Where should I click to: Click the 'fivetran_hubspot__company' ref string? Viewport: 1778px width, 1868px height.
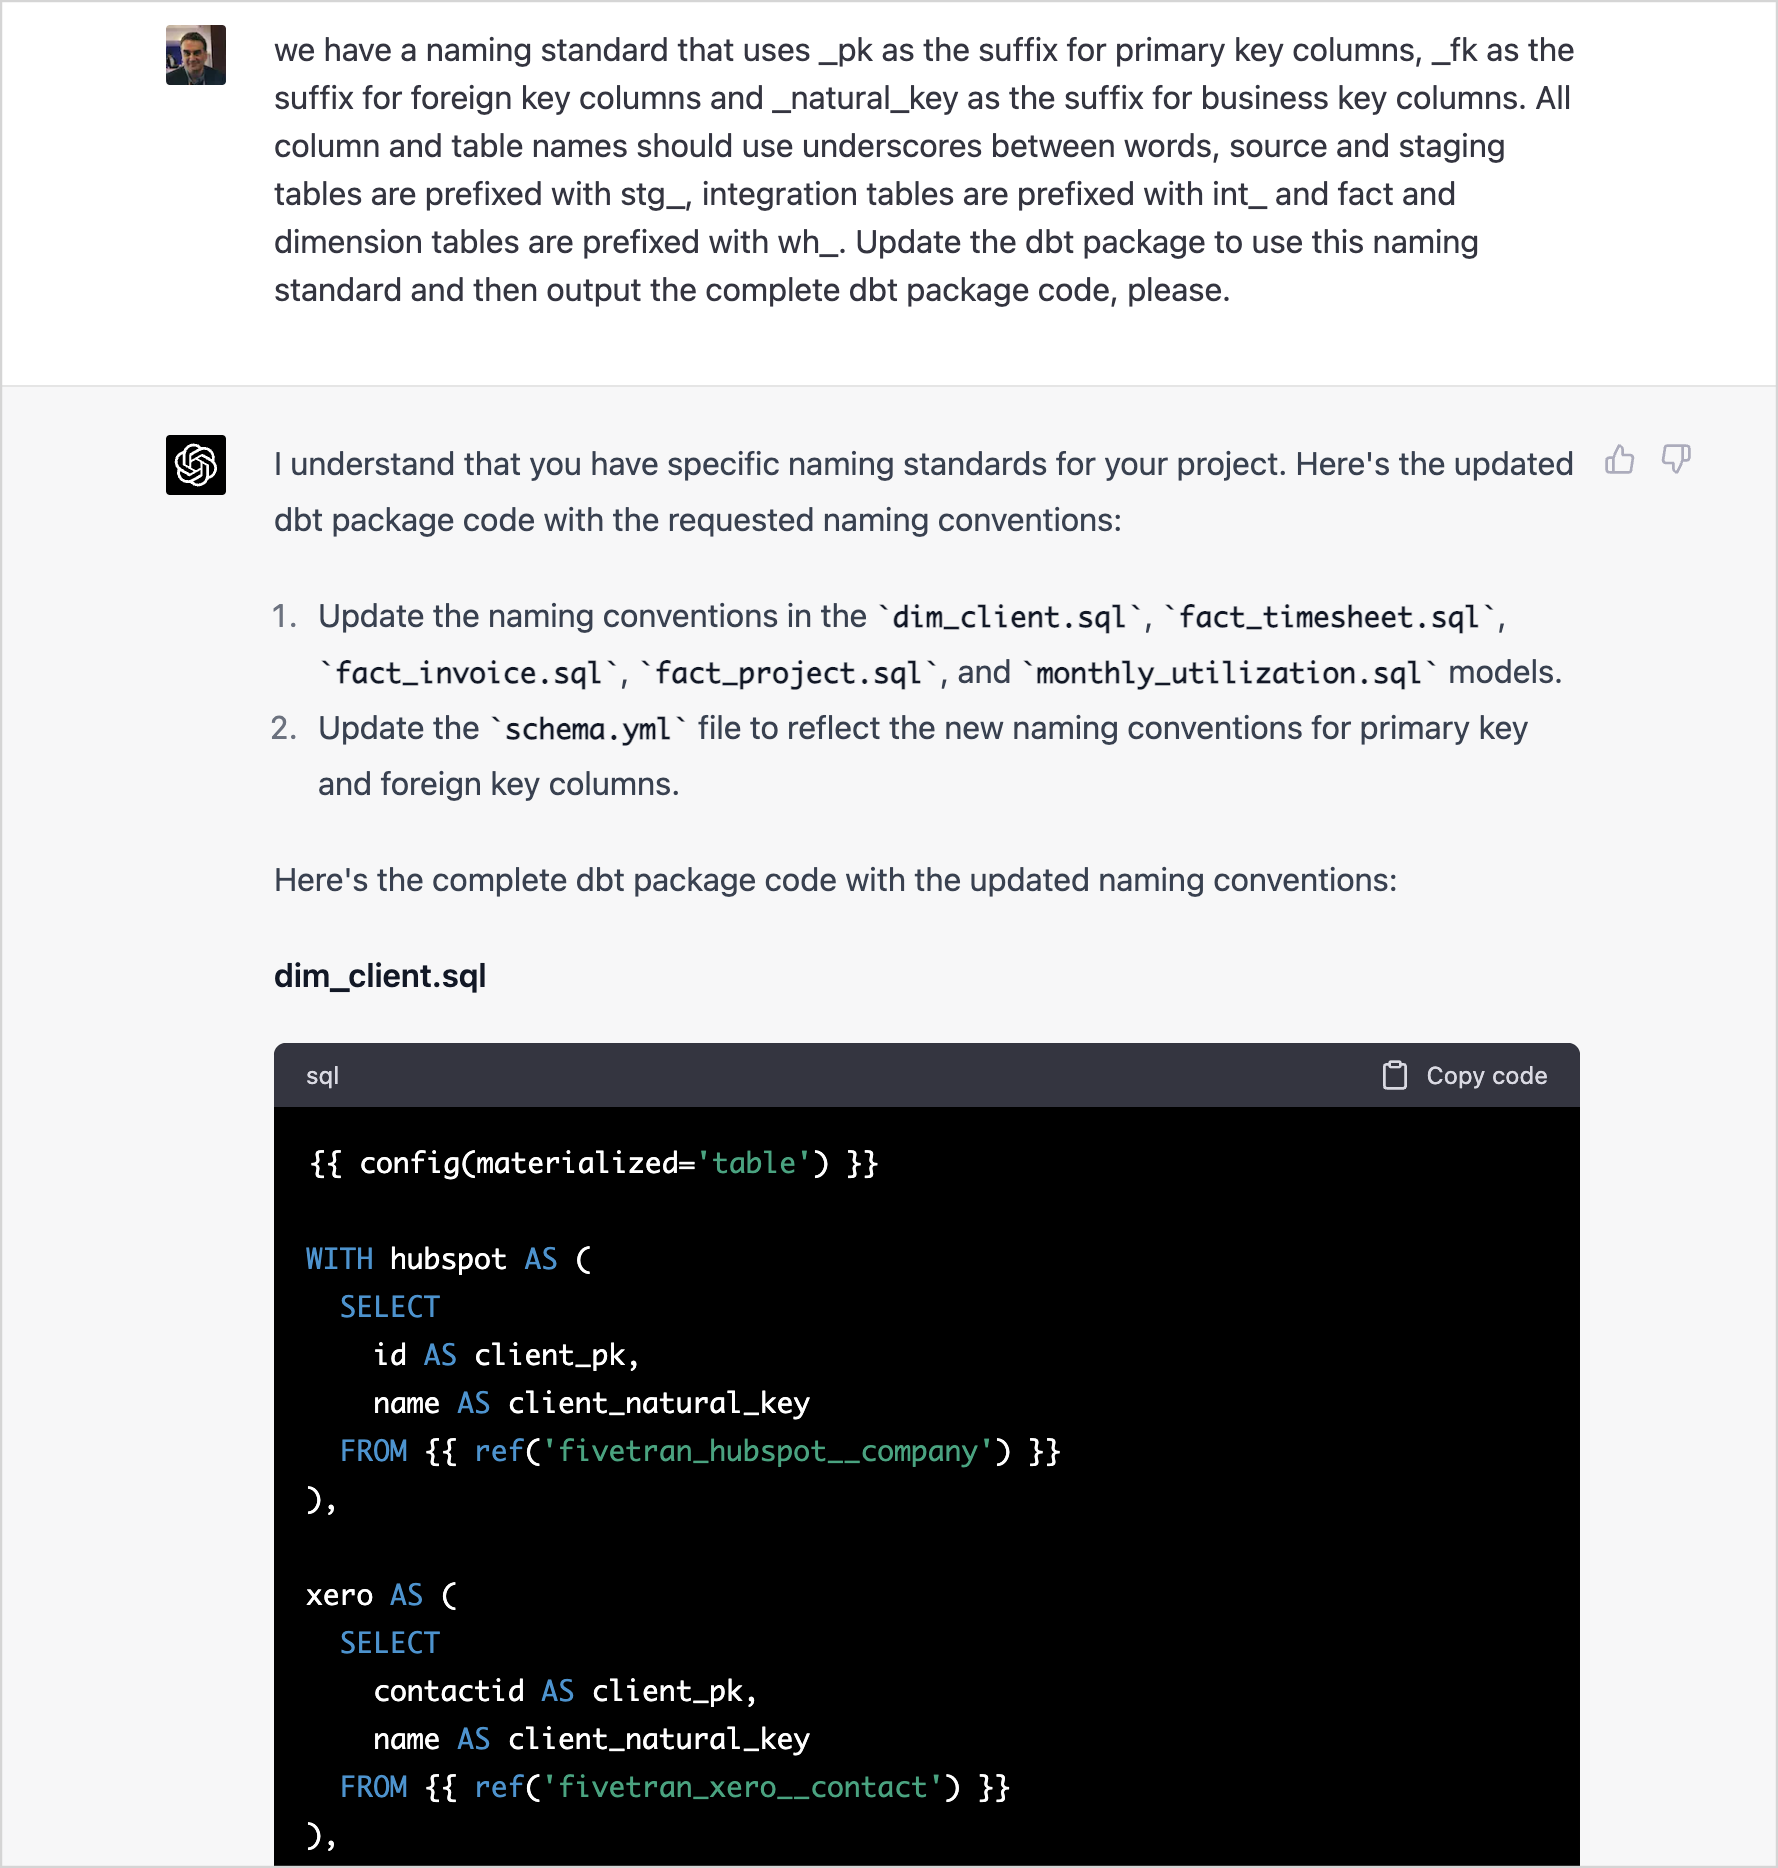point(776,1451)
